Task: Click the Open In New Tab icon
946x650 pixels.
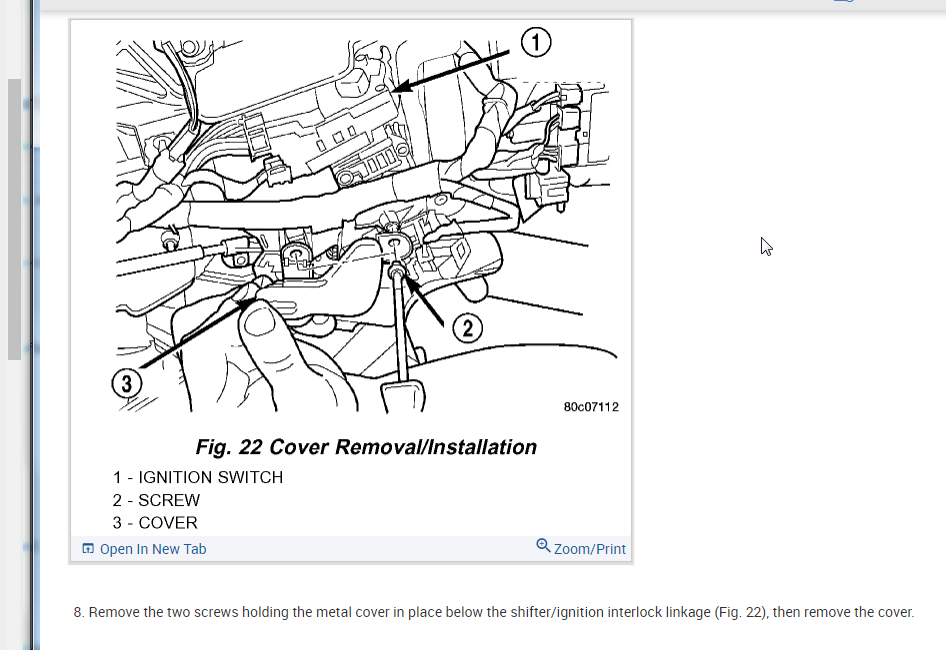Action: coord(88,549)
